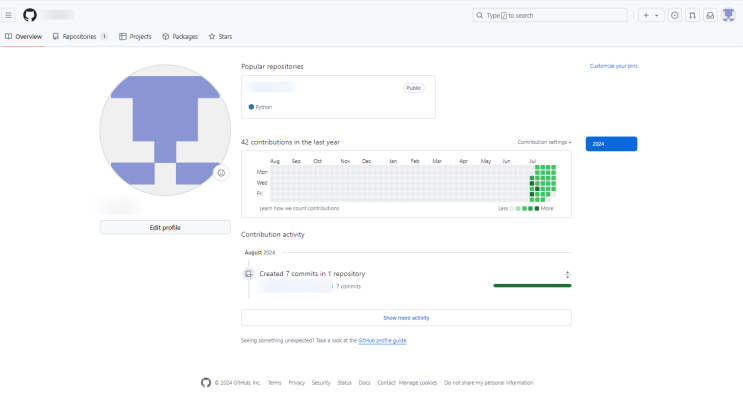The image size is (743, 417).
Task: Open the notifications inbox icon
Action: 710,15
